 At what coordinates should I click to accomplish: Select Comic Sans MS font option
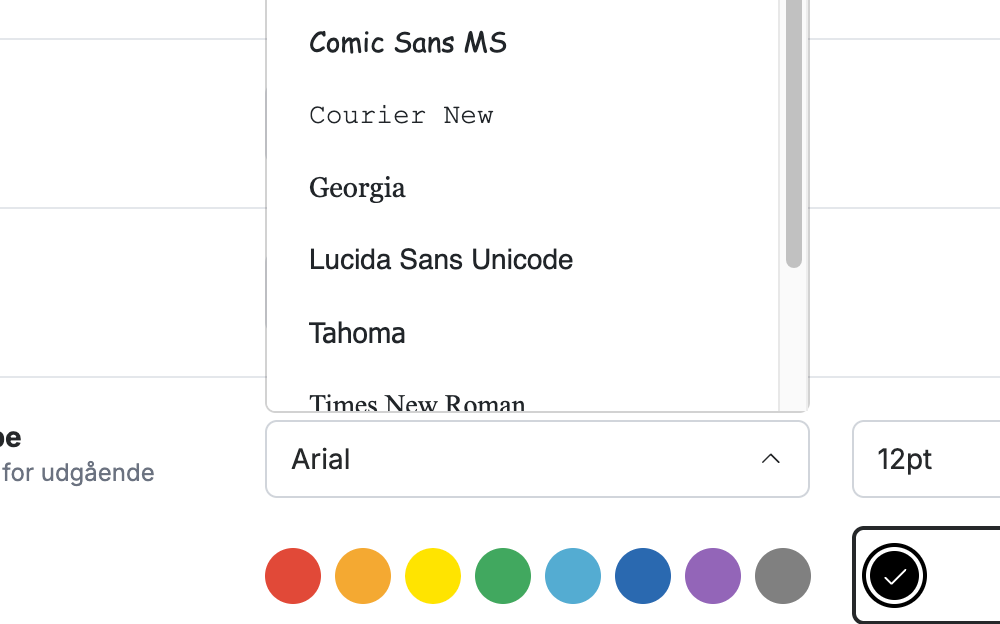tap(522, 43)
